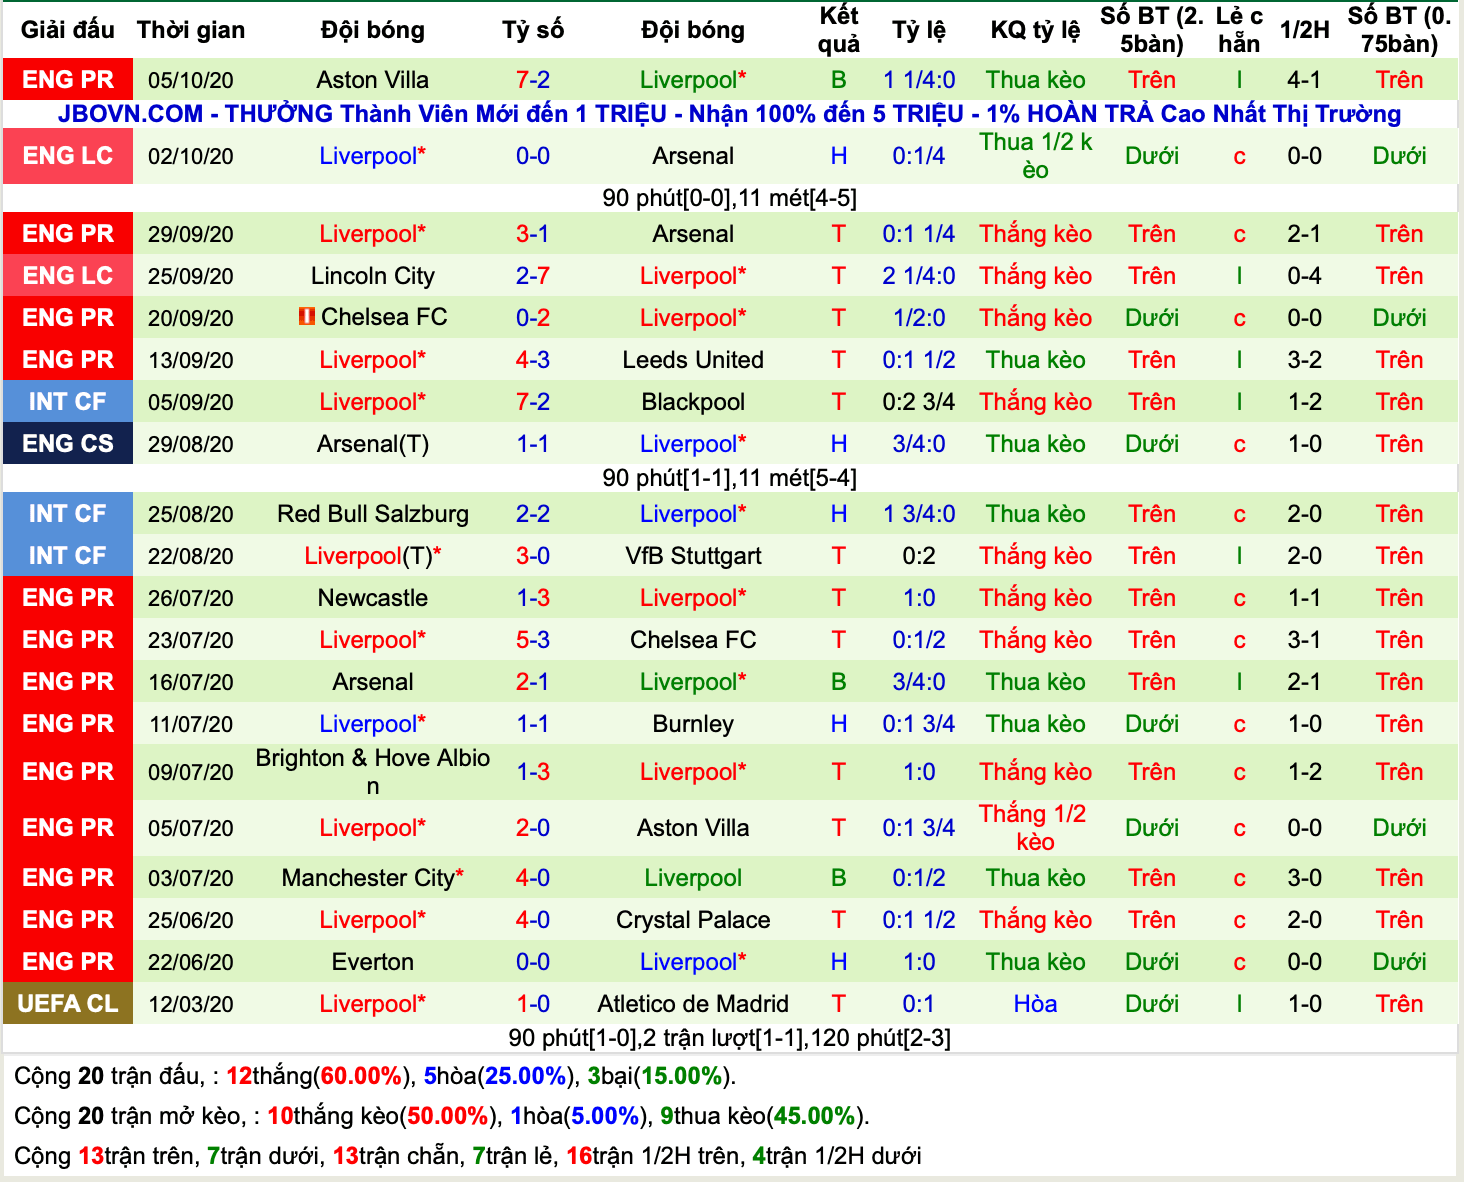The width and height of the screenshot is (1464, 1182).
Task: Click Everton in the 22/06/20 row
Action: point(373,962)
